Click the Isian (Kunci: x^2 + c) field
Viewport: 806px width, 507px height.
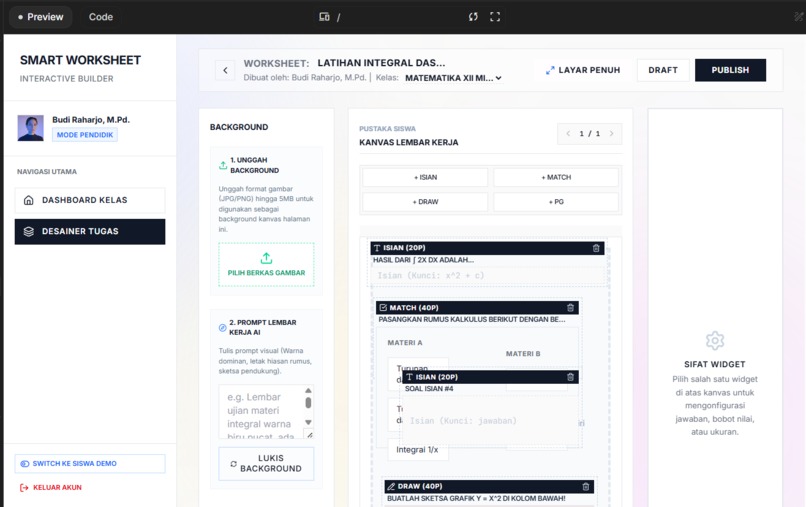(487, 276)
